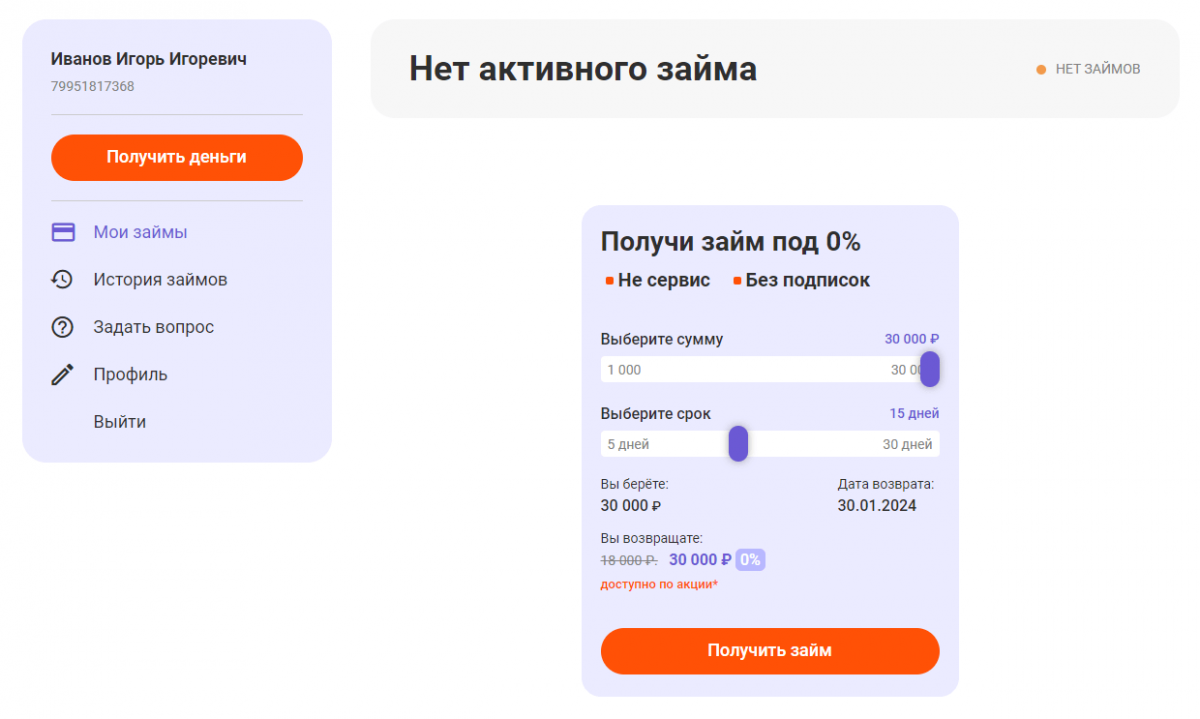Click the question mark icon
The width and height of the screenshot is (1200, 719).
63,327
